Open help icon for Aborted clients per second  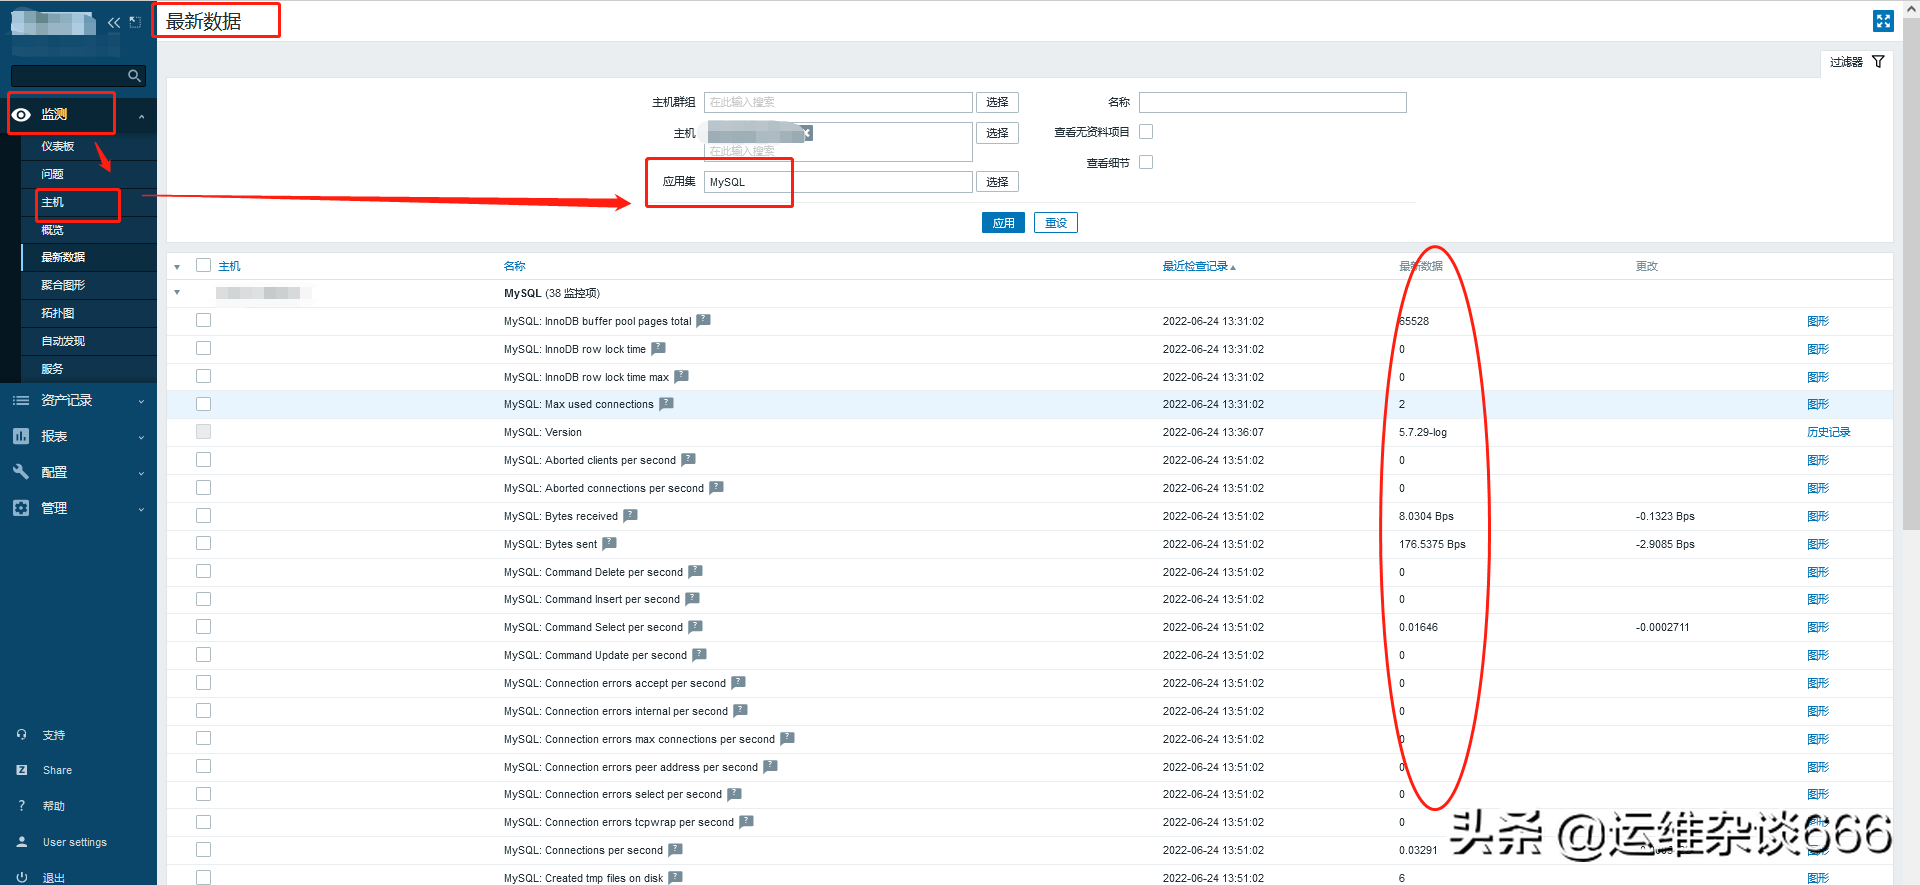(688, 460)
